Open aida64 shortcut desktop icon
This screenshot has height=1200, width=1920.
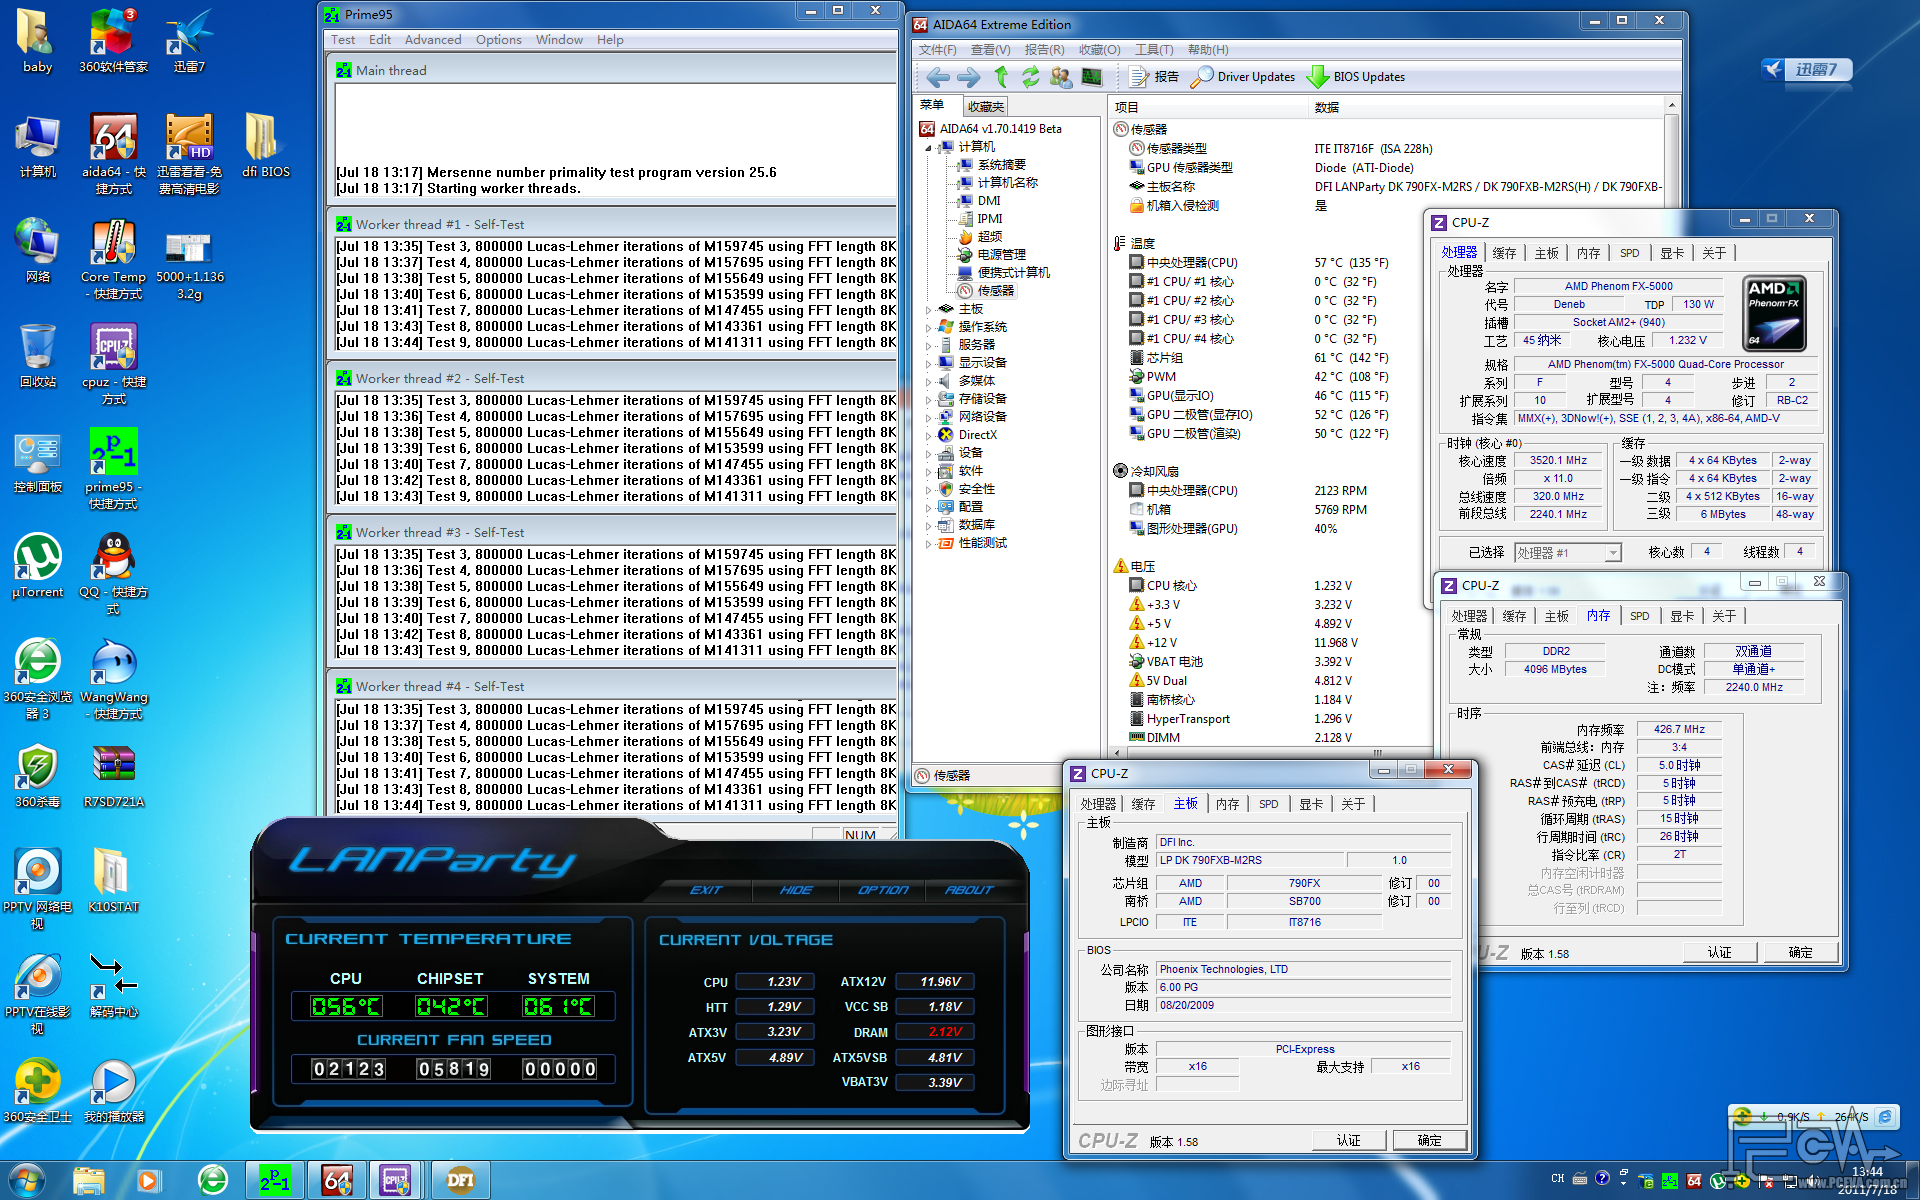pyautogui.click(x=113, y=154)
